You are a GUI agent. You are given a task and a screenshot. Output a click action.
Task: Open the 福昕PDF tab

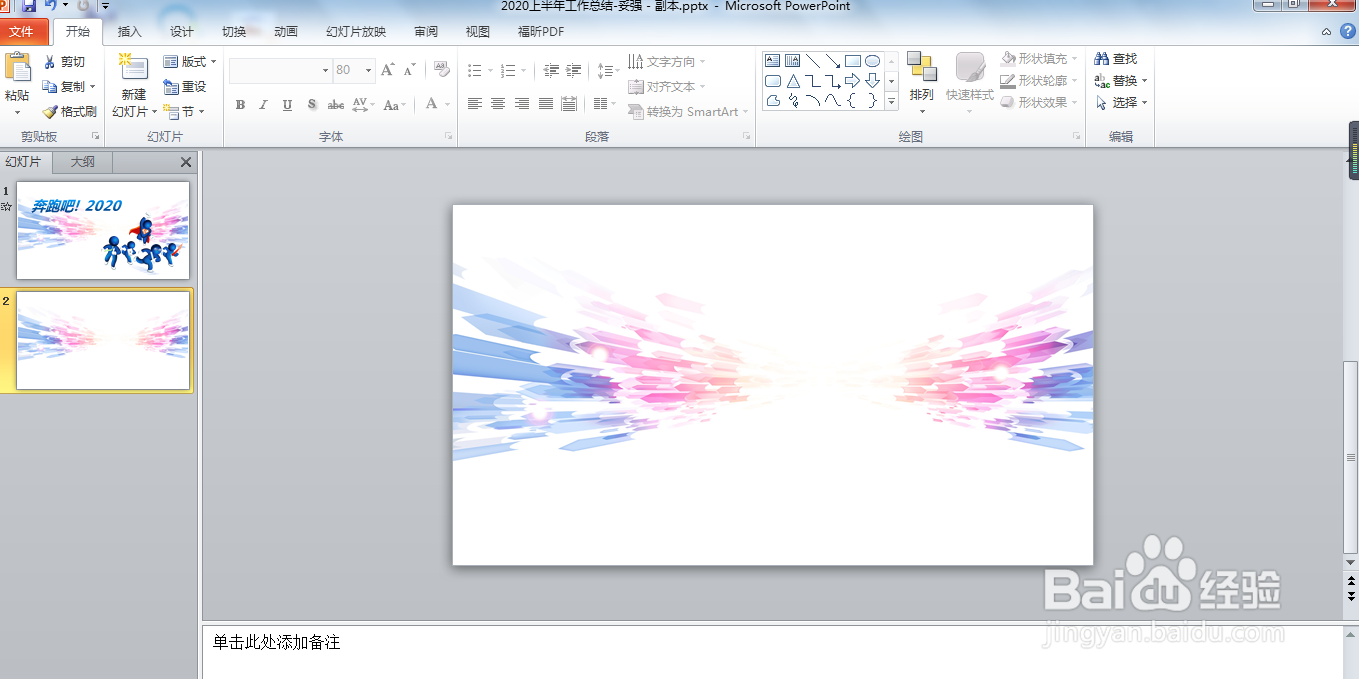click(541, 32)
